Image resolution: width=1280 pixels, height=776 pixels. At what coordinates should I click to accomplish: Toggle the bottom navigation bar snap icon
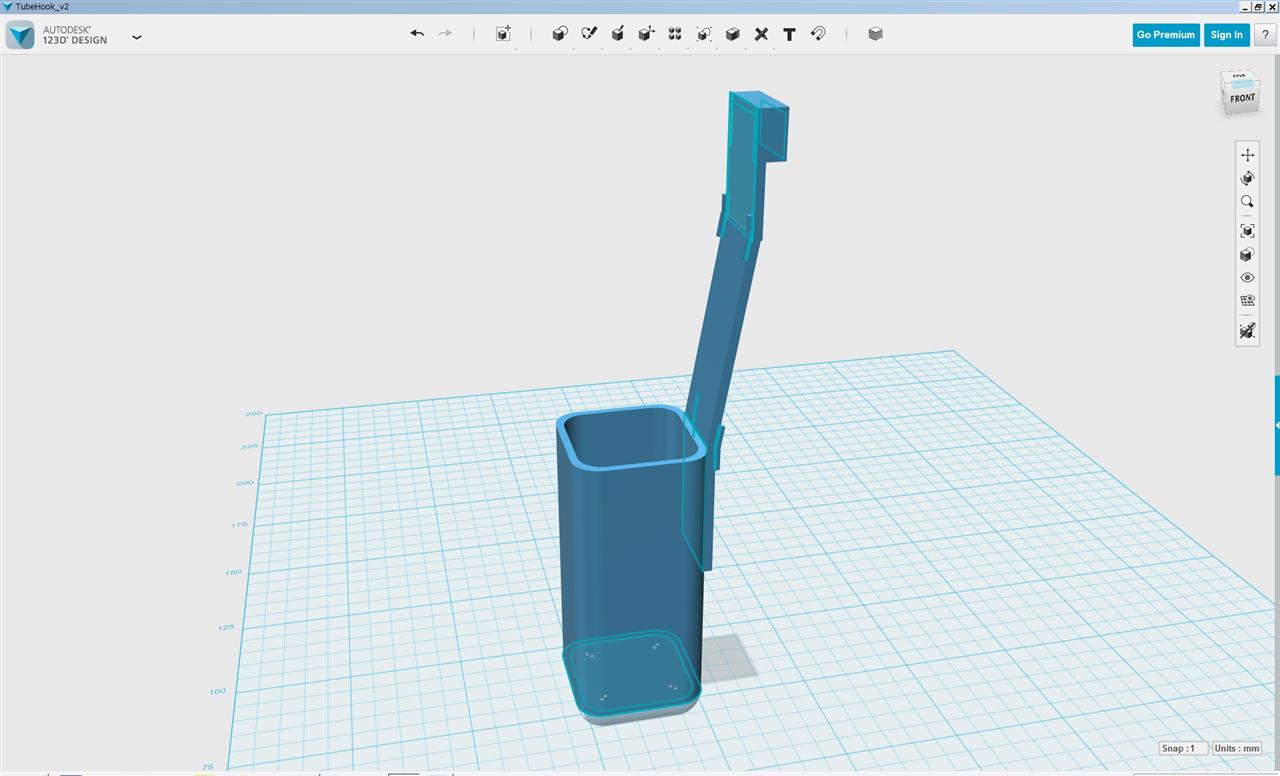tap(1247, 330)
